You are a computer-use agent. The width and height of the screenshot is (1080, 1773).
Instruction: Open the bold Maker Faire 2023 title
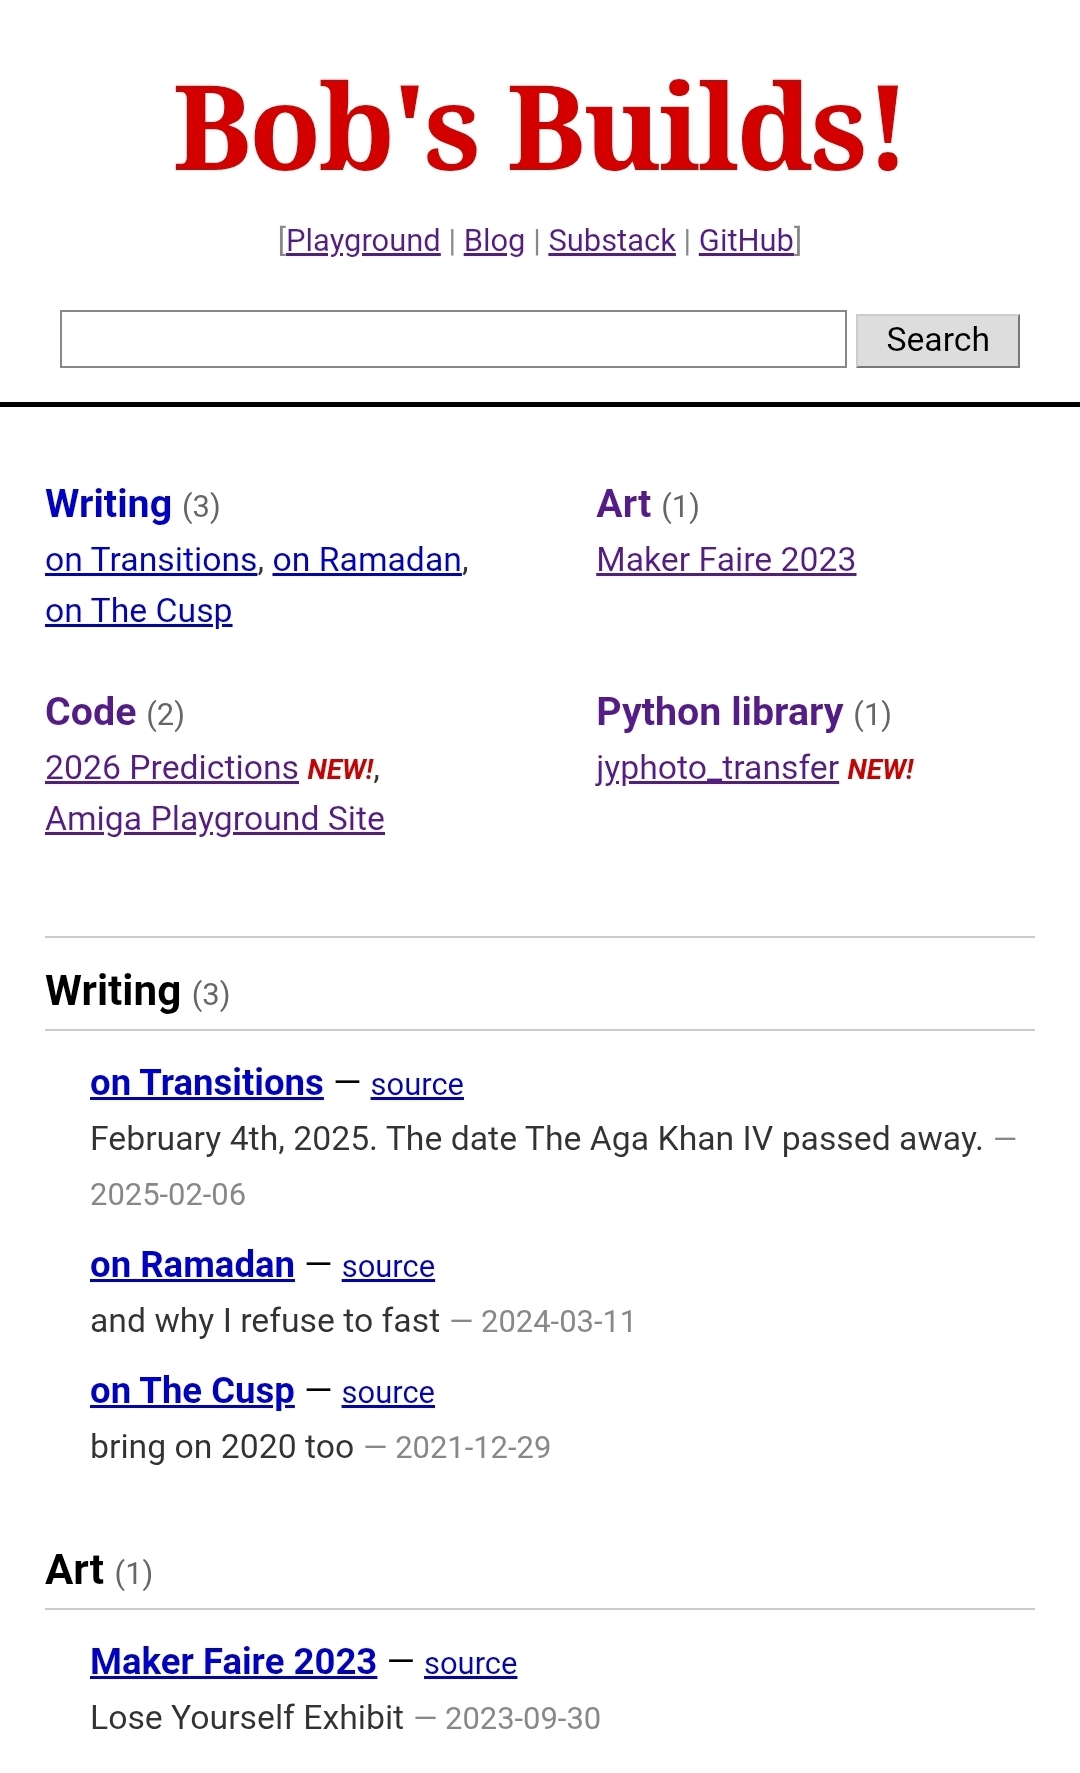point(233,1662)
